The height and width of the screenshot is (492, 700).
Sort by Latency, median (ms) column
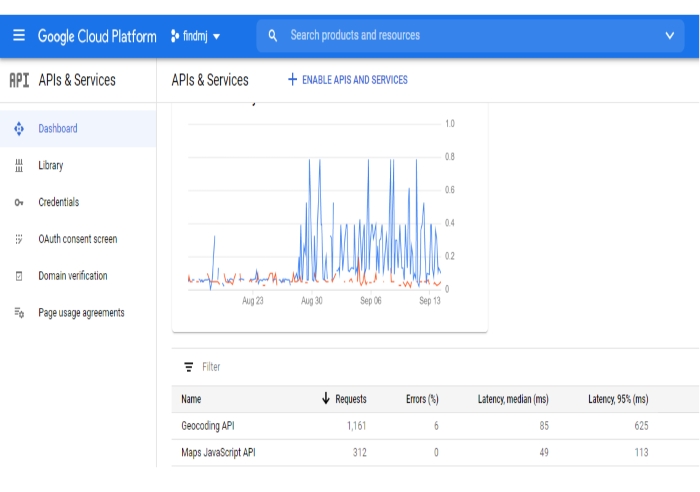(513, 399)
